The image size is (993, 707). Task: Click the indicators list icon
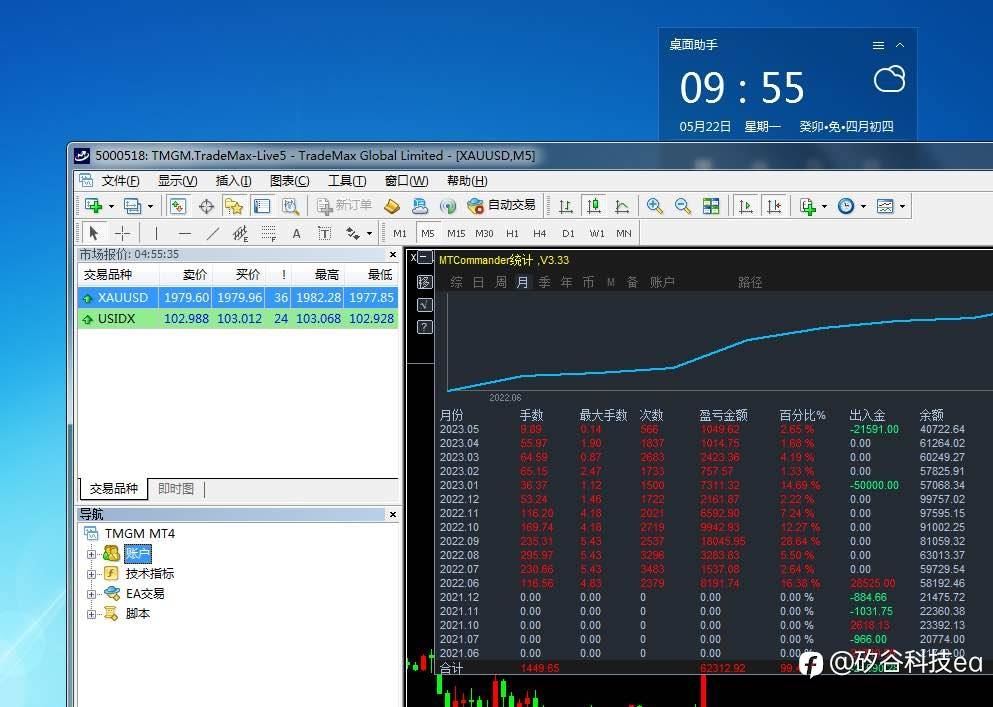[x=807, y=206]
